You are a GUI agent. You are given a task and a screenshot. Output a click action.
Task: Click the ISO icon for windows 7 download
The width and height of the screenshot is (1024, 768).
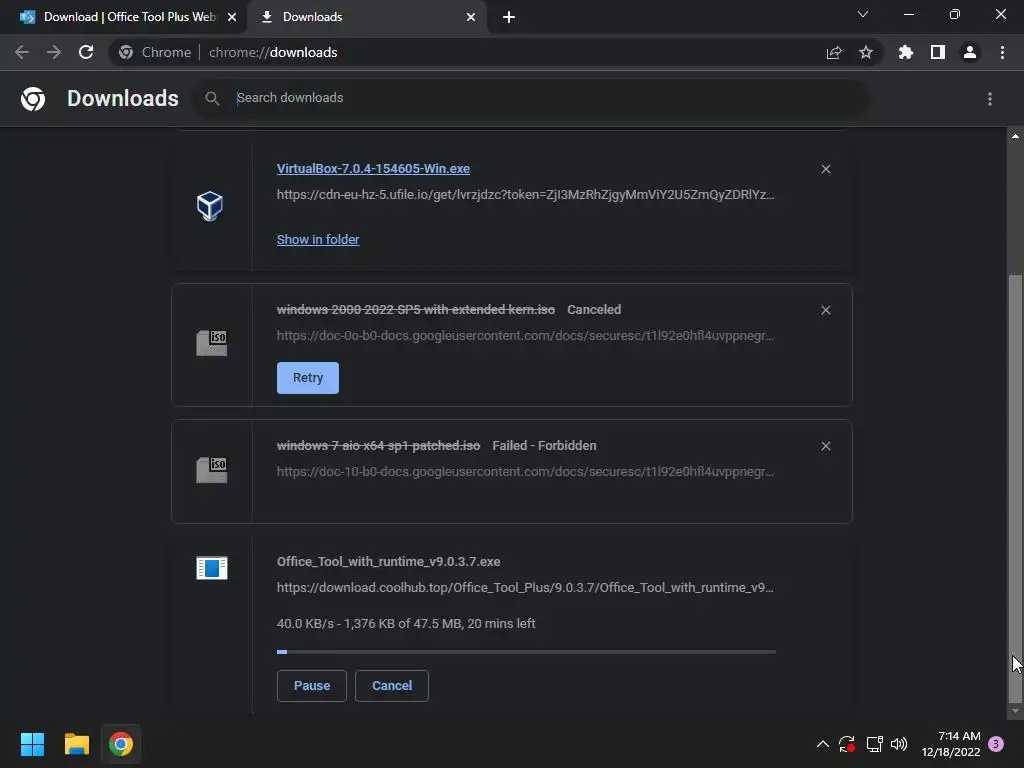212,470
